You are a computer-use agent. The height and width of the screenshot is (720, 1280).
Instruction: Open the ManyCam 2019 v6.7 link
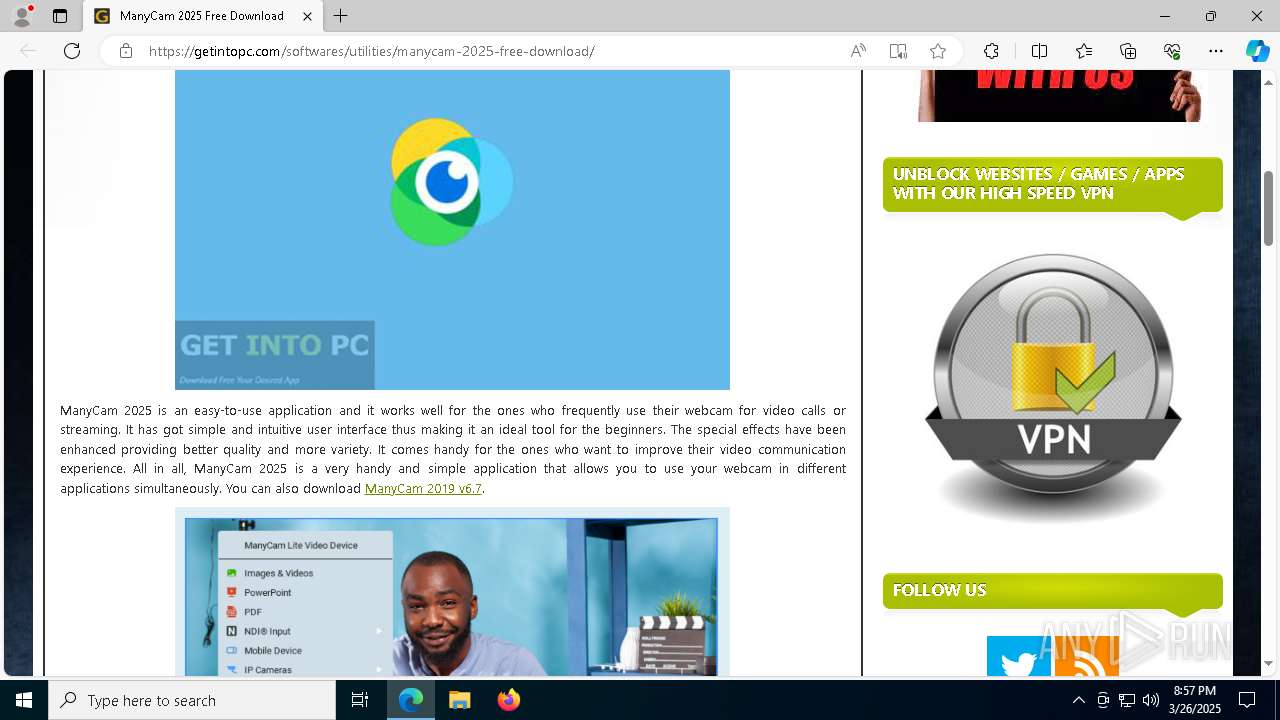click(x=423, y=488)
